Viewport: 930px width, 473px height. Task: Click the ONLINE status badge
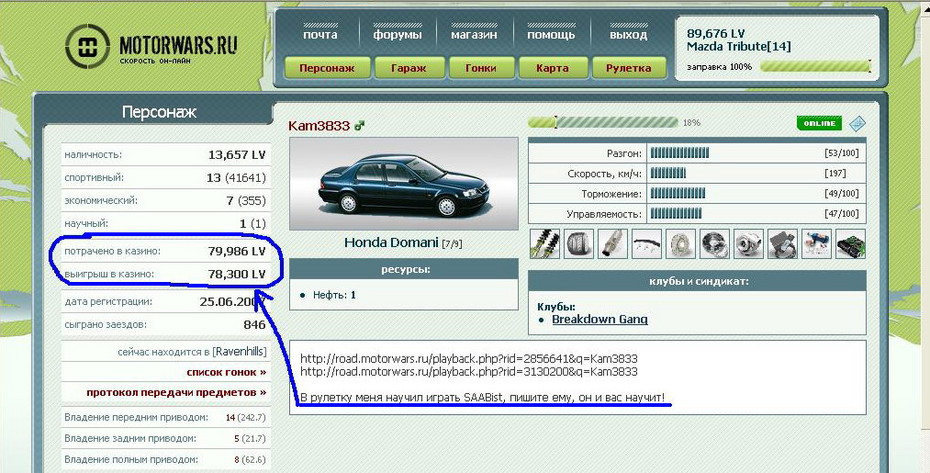[x=819, y=123]
